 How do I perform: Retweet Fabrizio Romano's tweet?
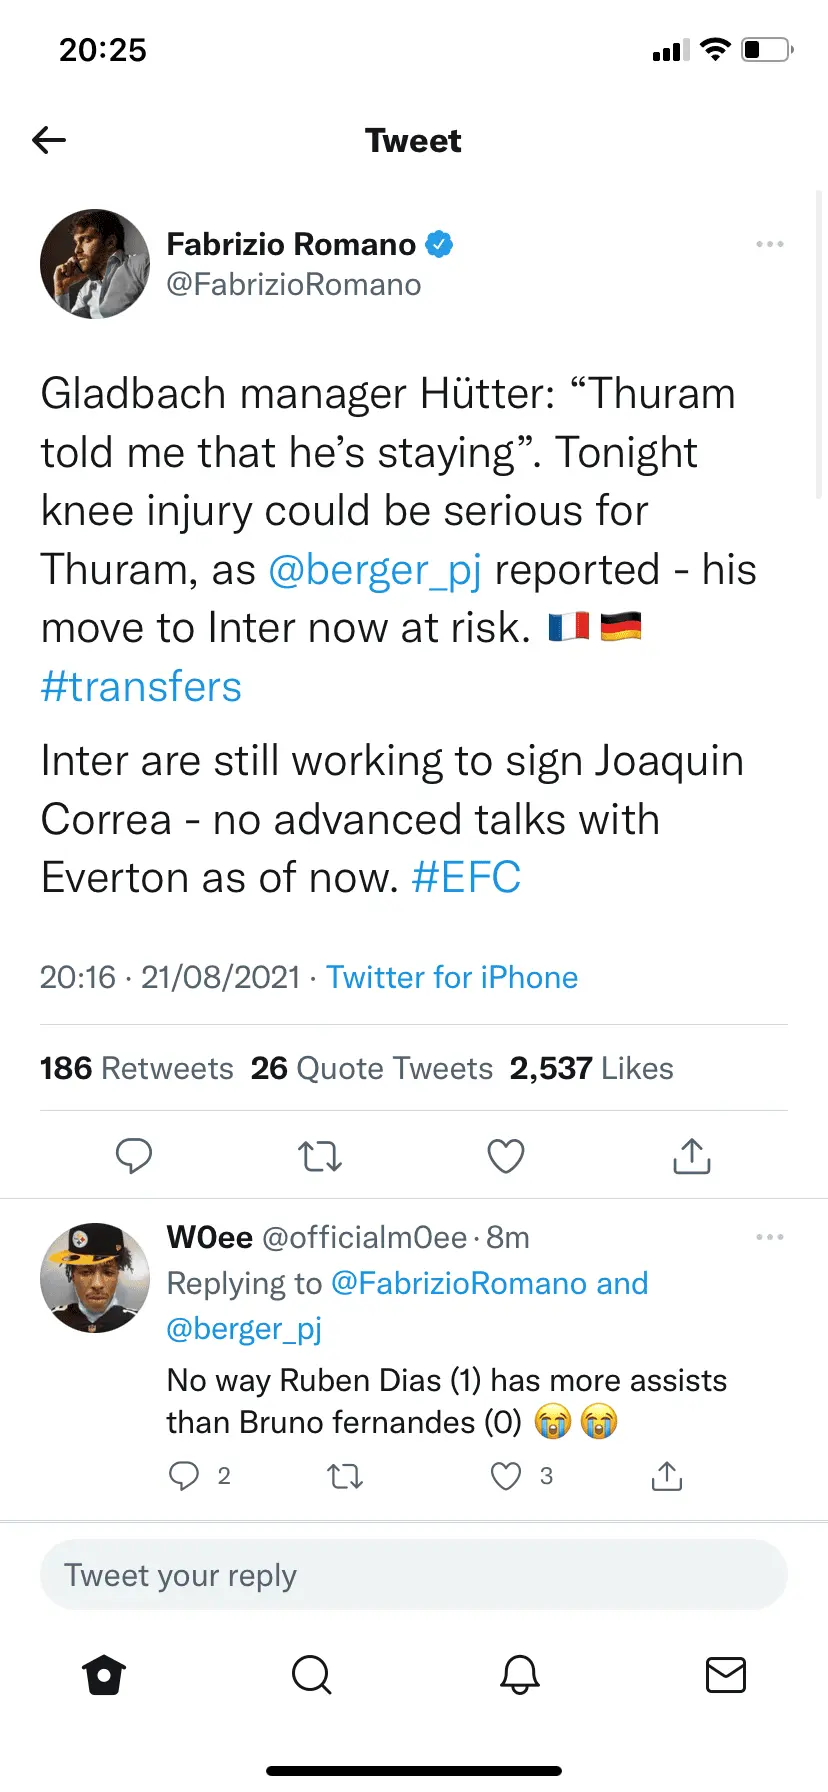pyautogui.click(x=320, y=1155)
